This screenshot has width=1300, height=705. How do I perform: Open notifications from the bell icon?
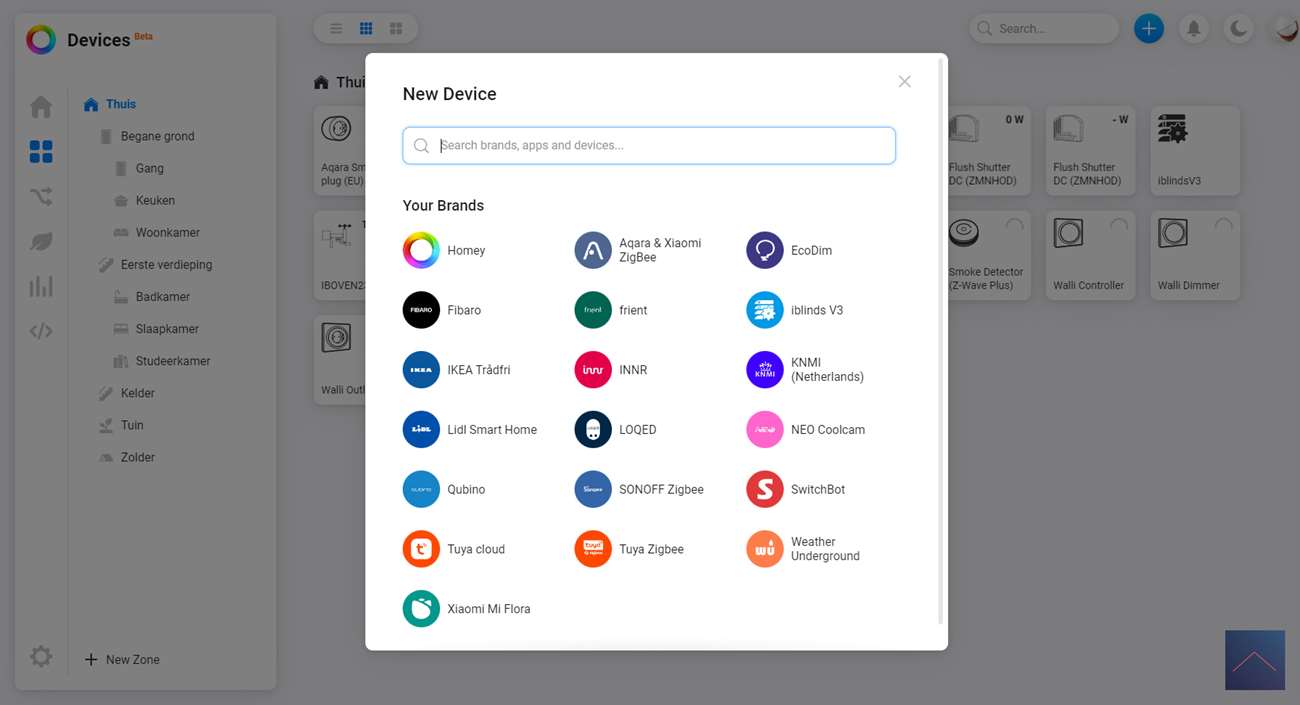point(1194,28)
